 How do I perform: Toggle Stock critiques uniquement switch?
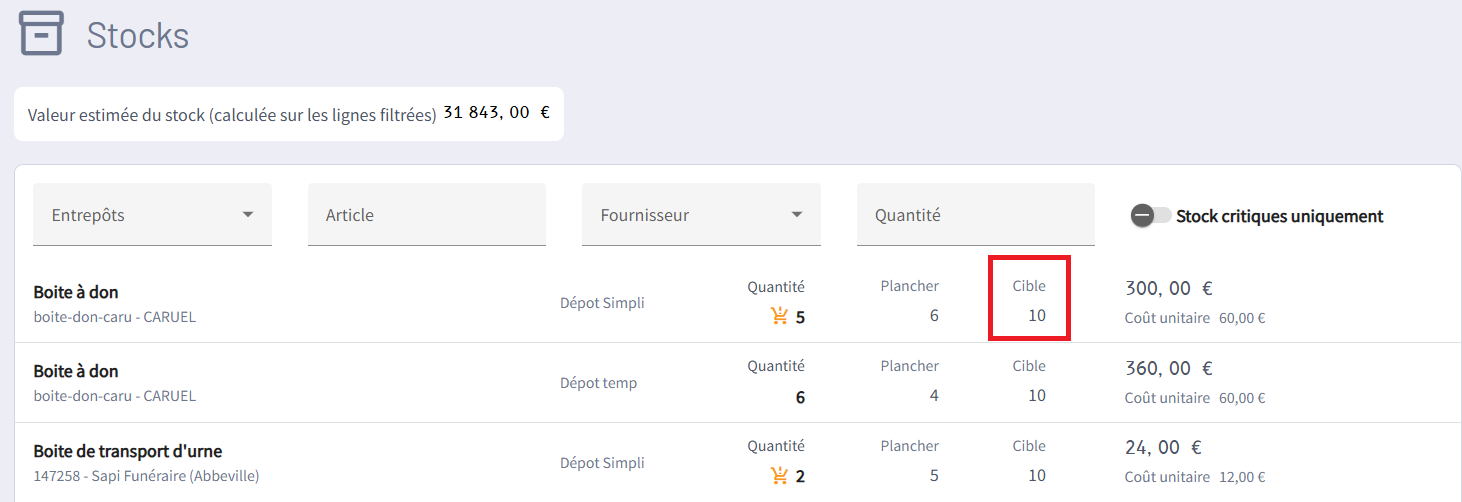1151,215
